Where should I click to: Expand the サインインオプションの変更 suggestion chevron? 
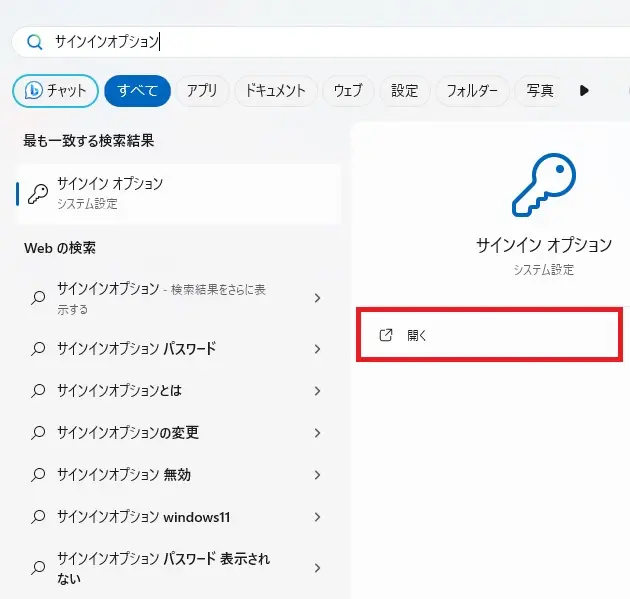[x=317, y=433]
